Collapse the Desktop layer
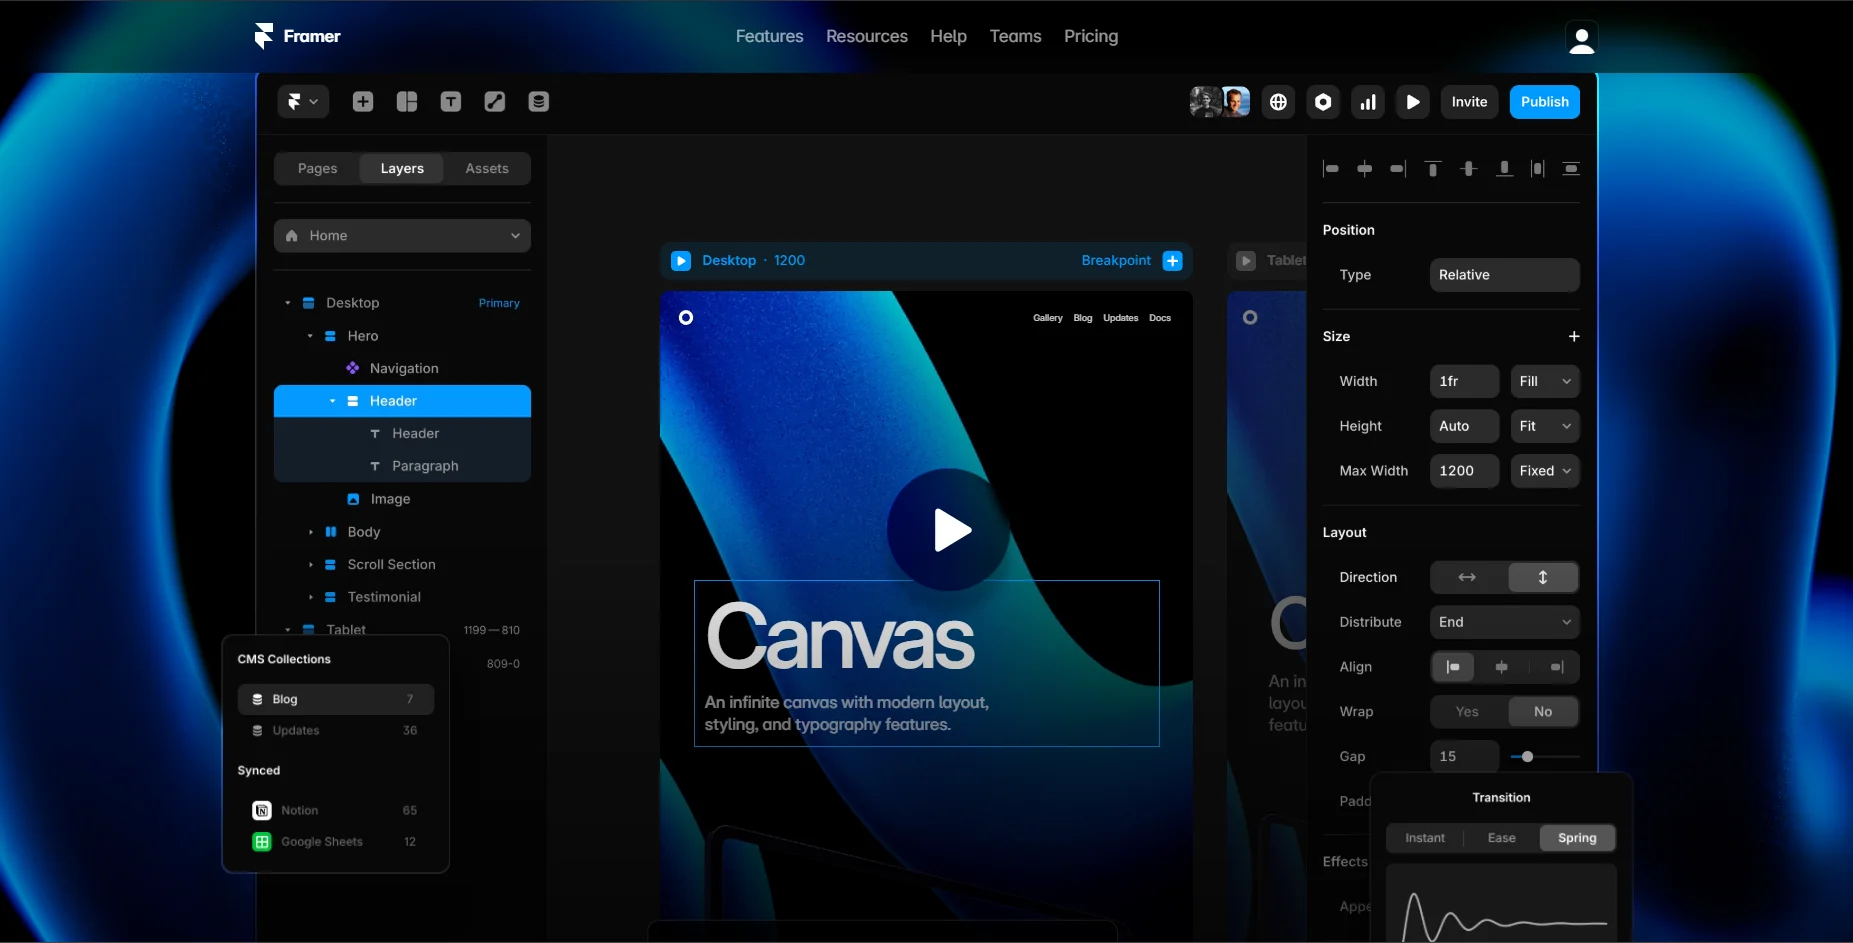 (x=288, y=303)
